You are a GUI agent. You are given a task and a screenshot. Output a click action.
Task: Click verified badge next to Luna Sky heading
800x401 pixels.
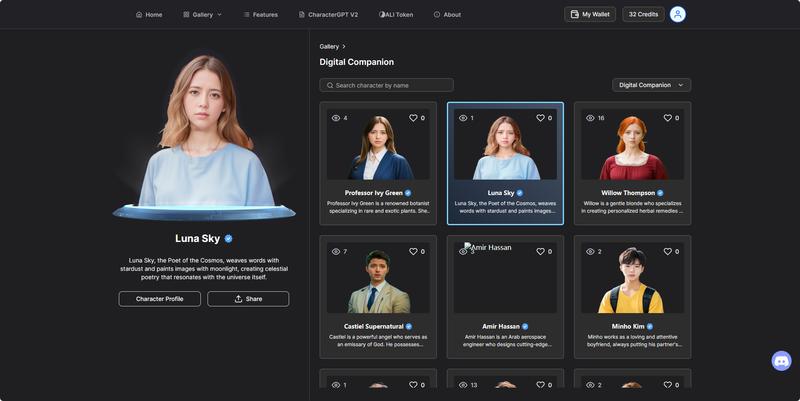tap(229, 239)
